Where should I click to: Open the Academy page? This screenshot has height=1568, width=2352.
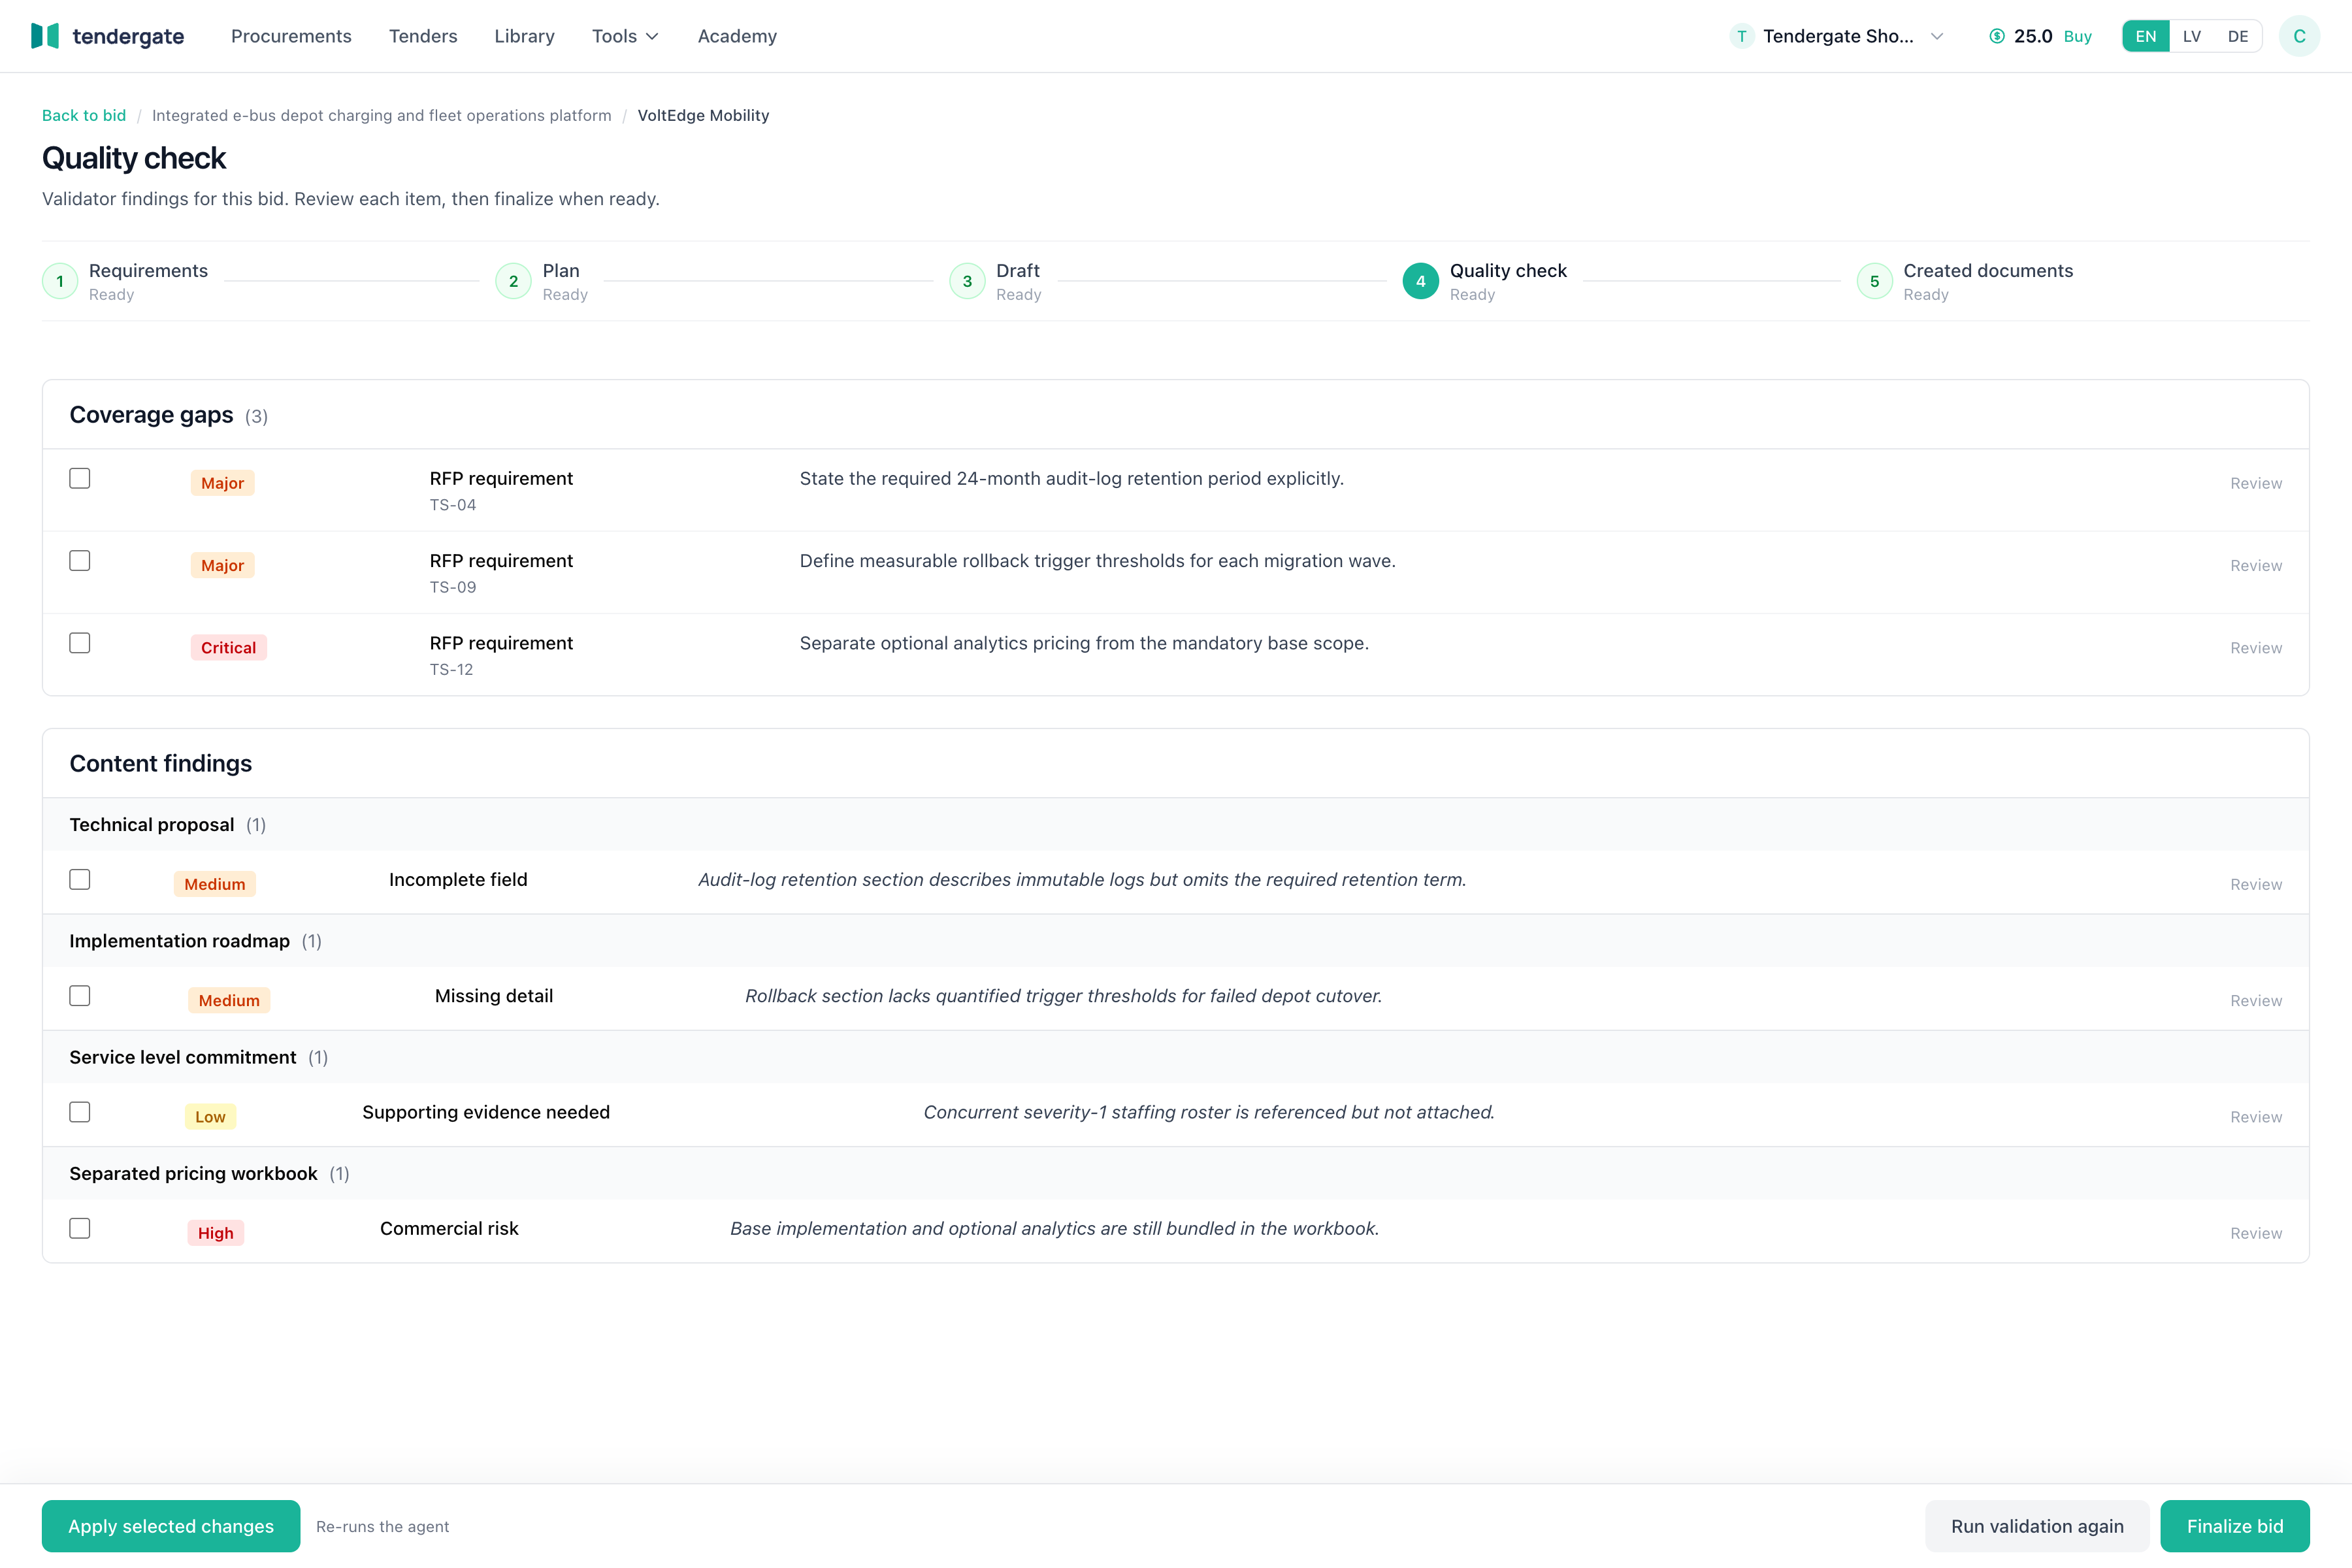click(737, 36)
